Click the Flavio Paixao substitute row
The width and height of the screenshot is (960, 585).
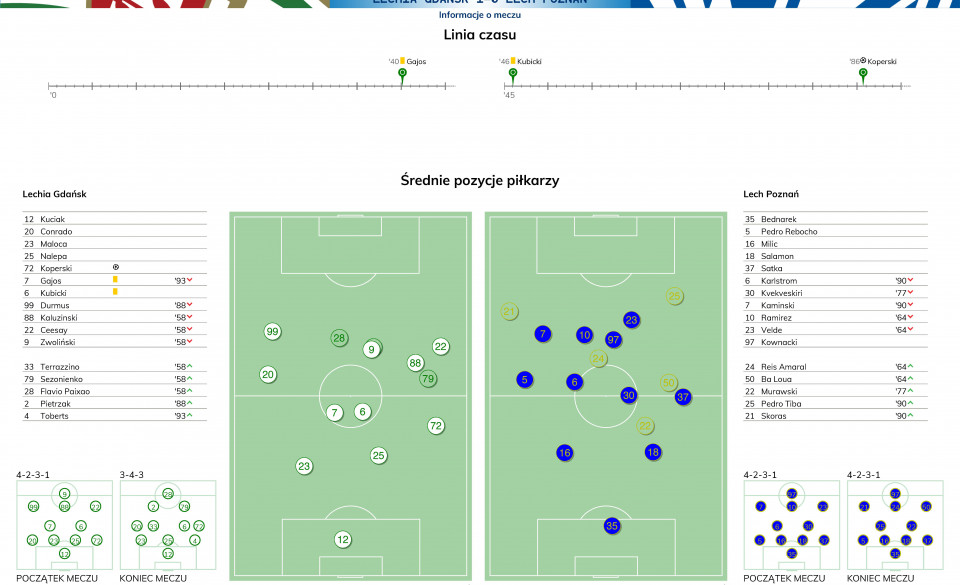pos(114,391)
